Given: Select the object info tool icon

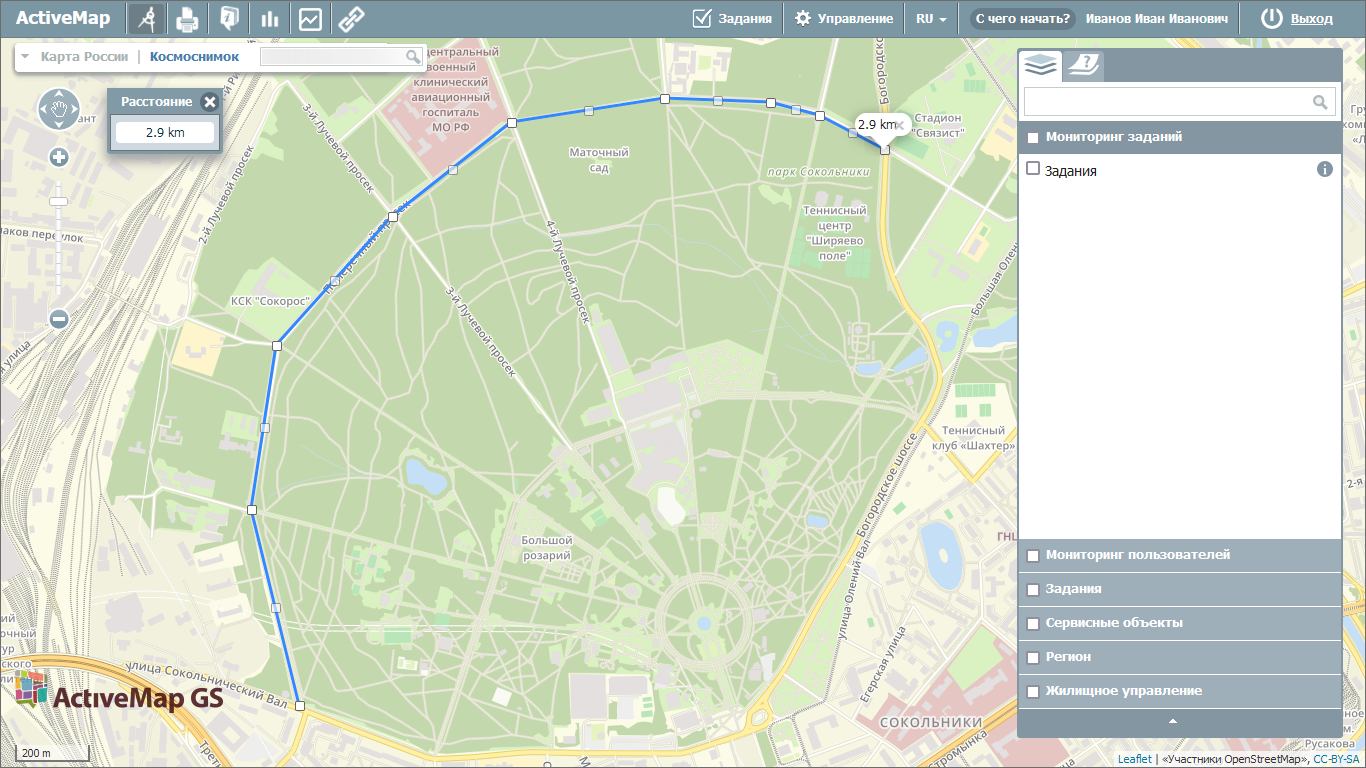Looking at the screenshot, I should pyautogui.click(x=229, y=19).
